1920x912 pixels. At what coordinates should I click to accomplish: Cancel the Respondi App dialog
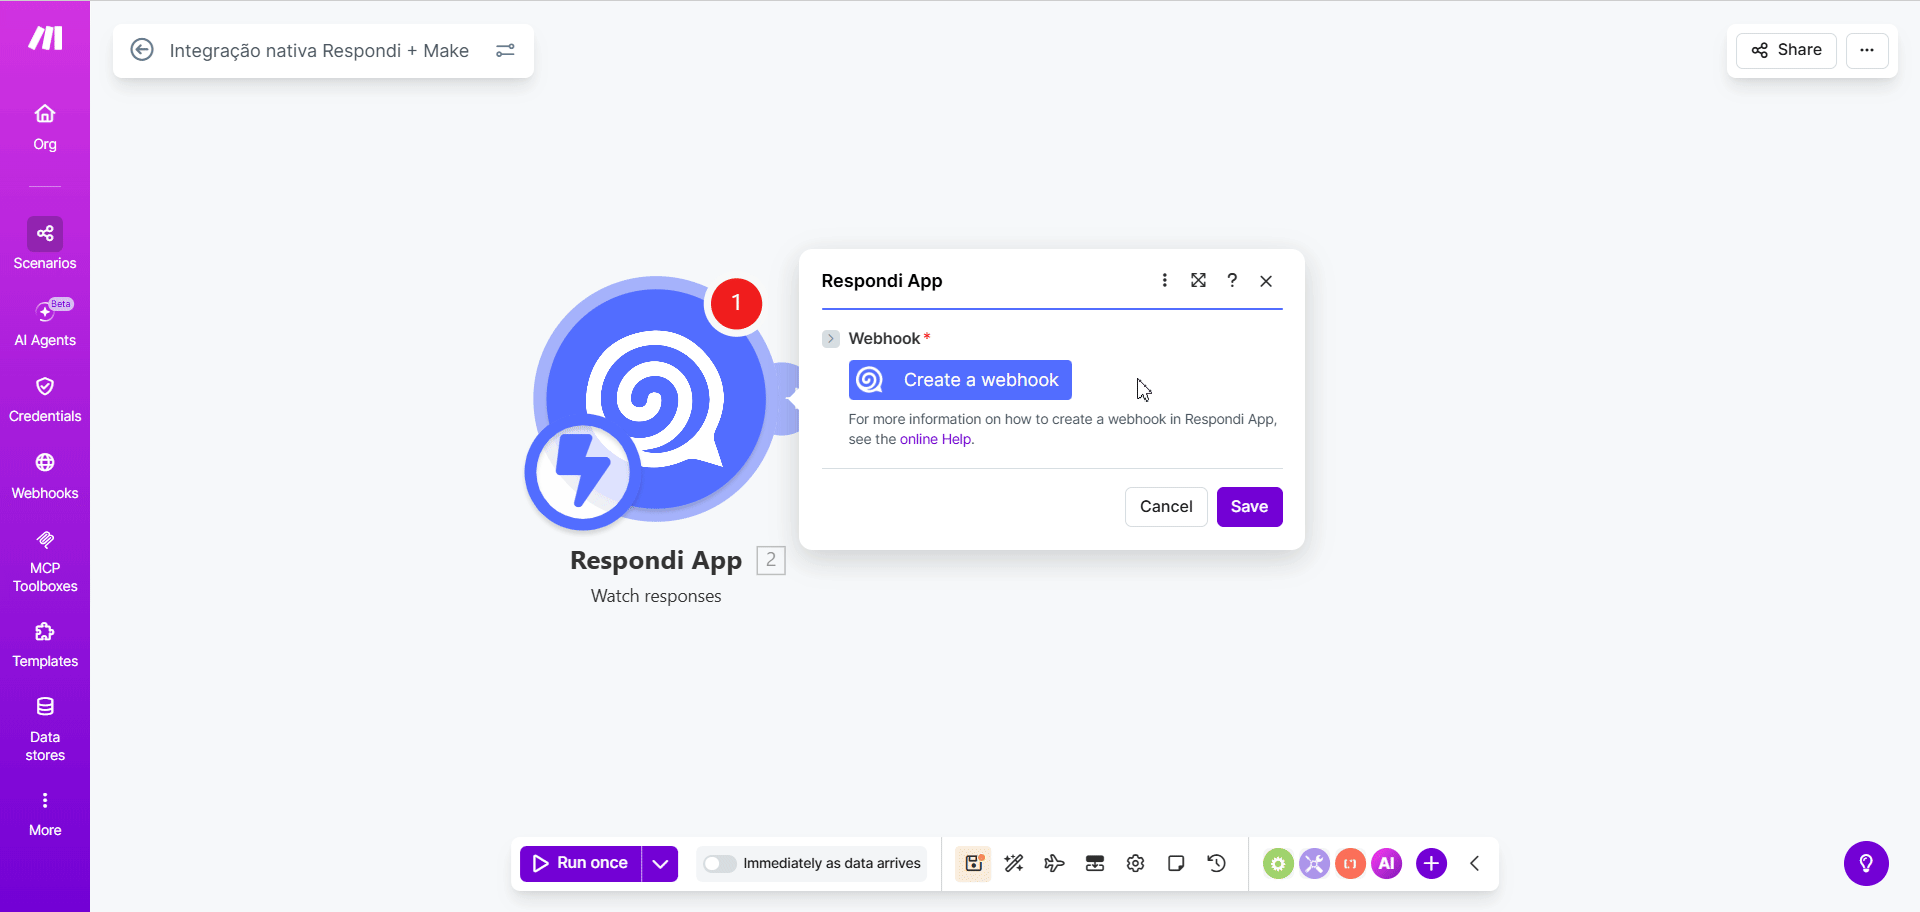coord(1166,507)
